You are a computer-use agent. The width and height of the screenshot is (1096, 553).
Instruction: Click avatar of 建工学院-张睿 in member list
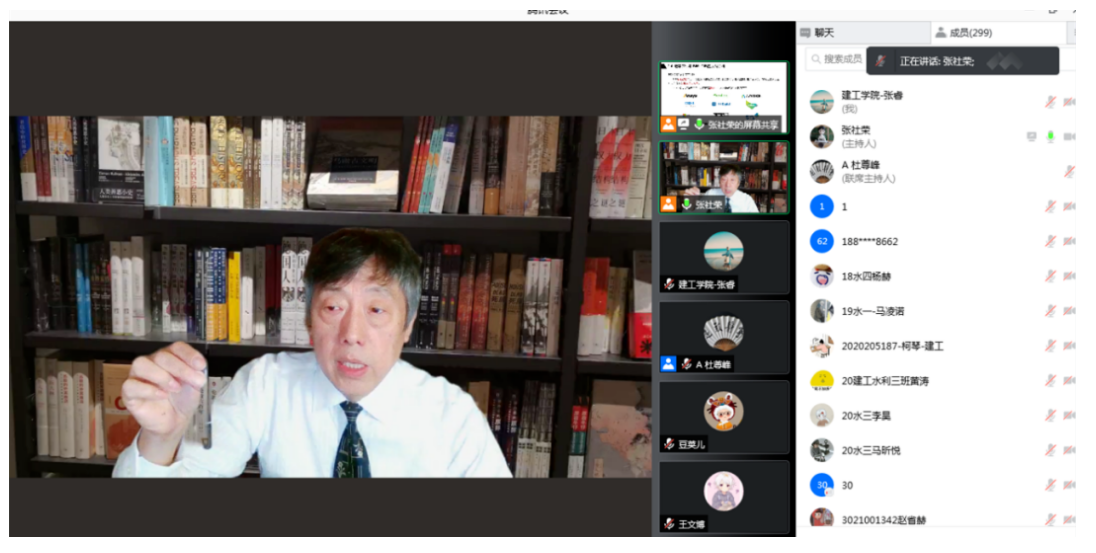(821, 102)
